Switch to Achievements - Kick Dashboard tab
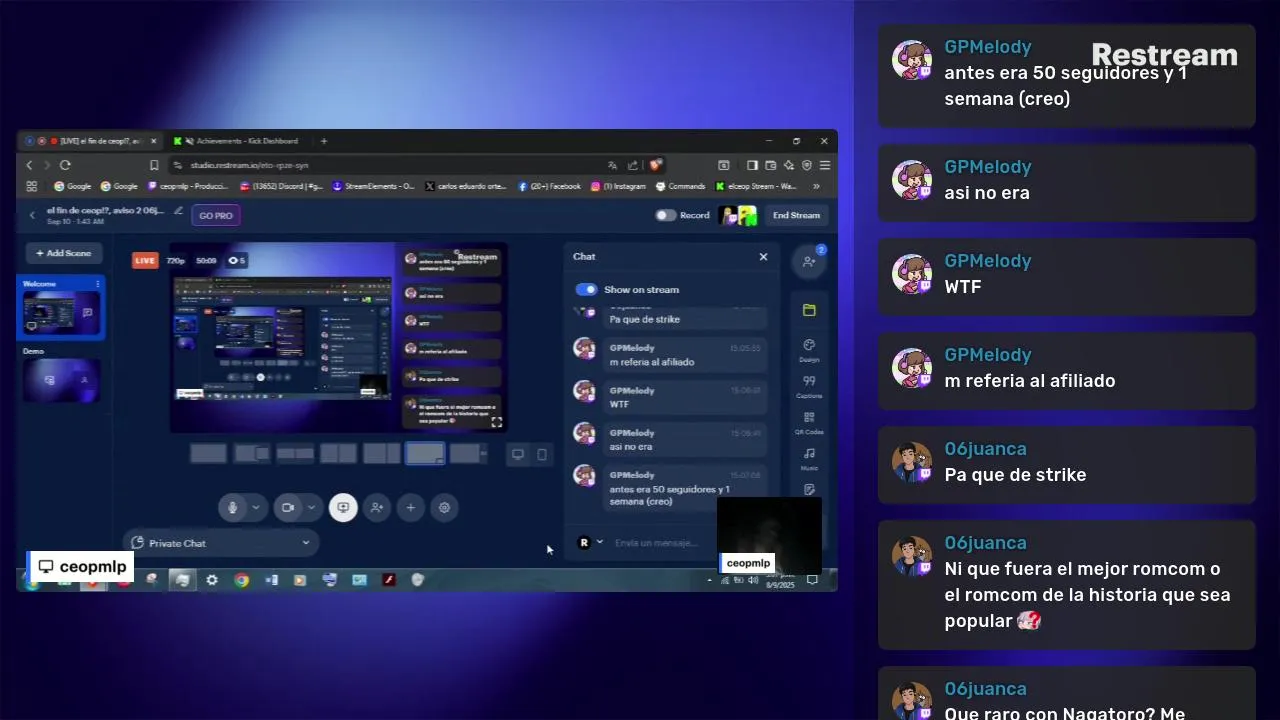Image resolution: width=1280 pixels, height=720 pixels. tap(237, 141)
